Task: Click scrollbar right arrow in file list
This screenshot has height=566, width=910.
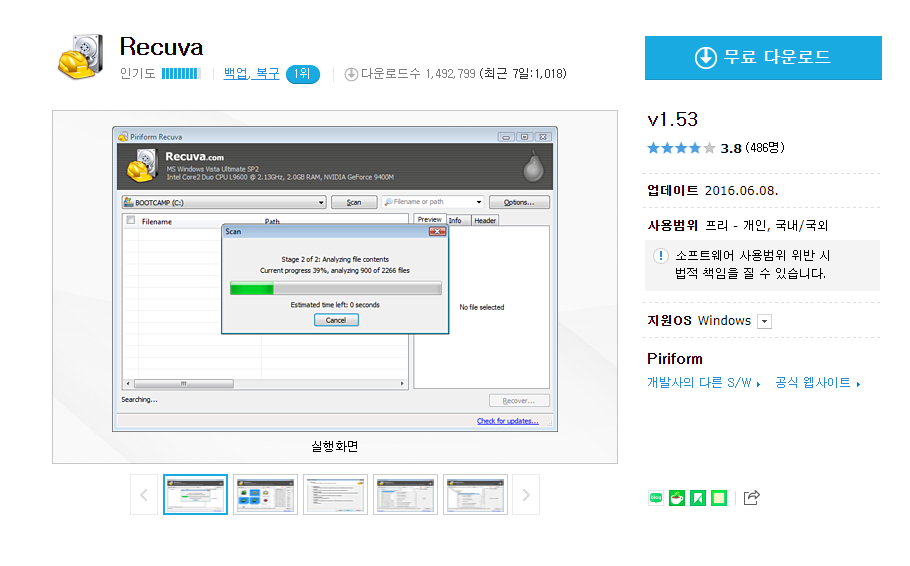Action: point(402,384)
